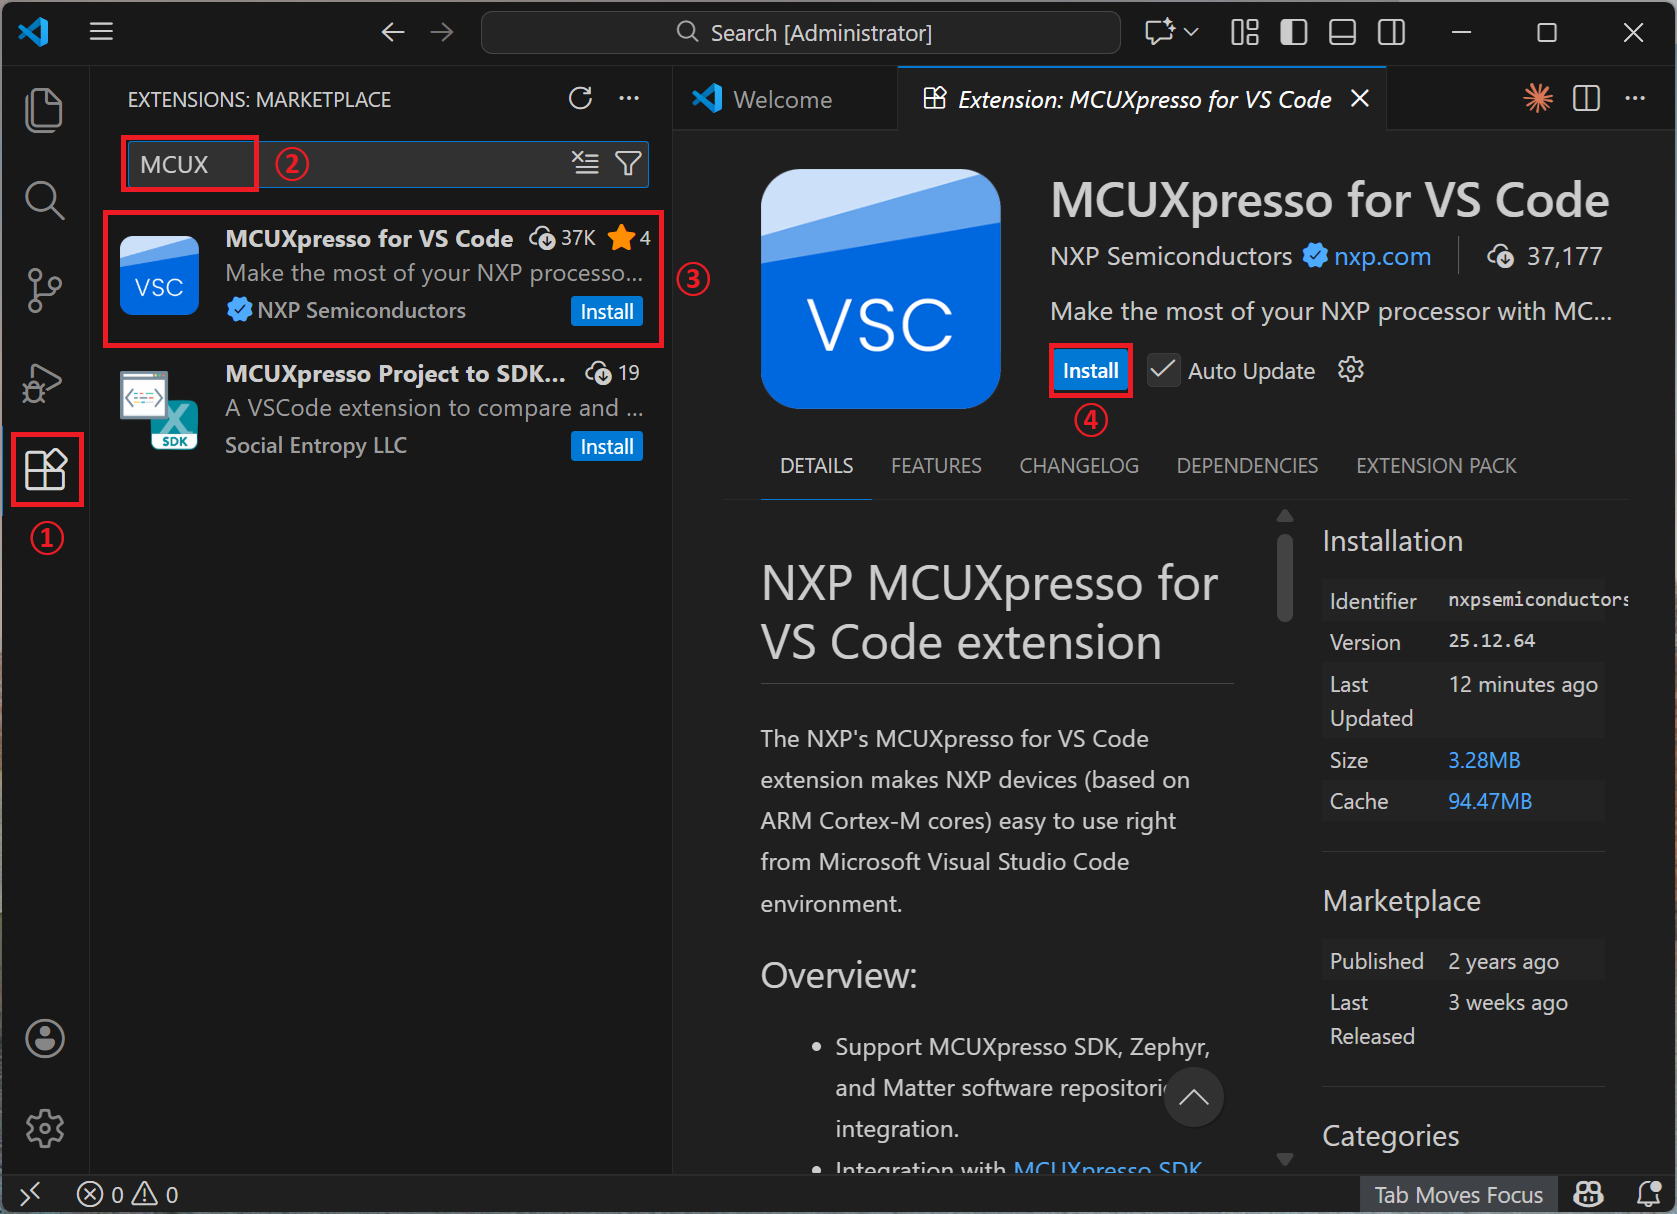The image size is (1677, 1214).
Task: Open Extensions view more actions menu
Action: [629, 98]
